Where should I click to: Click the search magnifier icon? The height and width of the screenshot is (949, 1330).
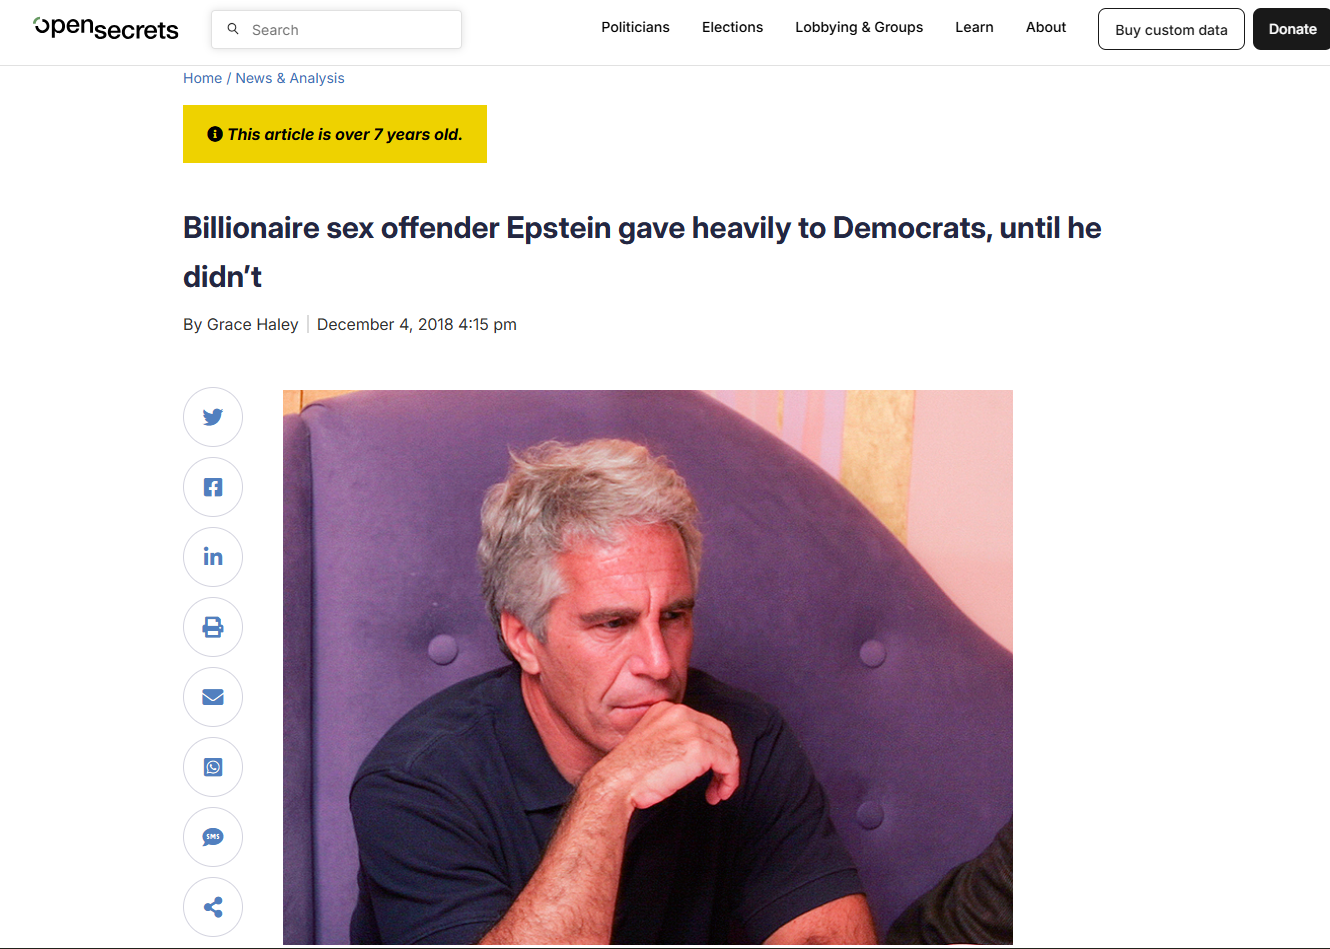point(233,29)
